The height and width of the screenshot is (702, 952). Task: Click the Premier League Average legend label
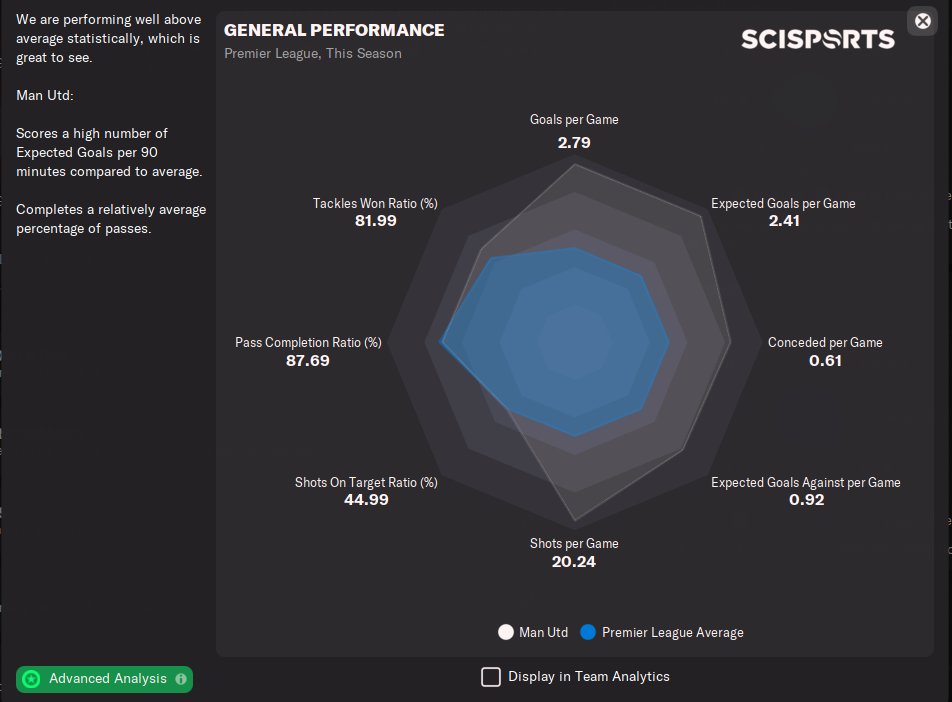672,632
